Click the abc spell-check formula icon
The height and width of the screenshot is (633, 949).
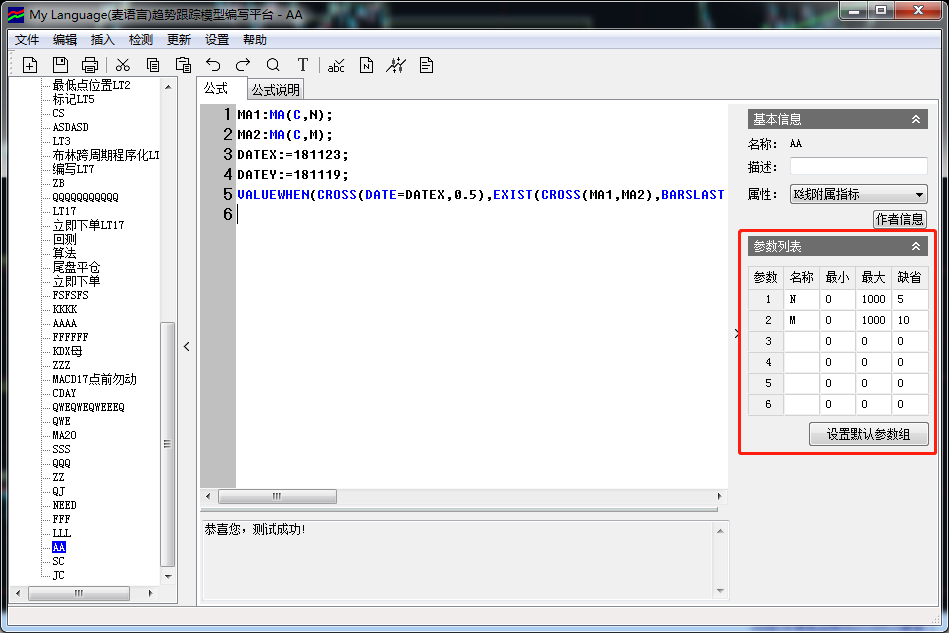[336, 65]
